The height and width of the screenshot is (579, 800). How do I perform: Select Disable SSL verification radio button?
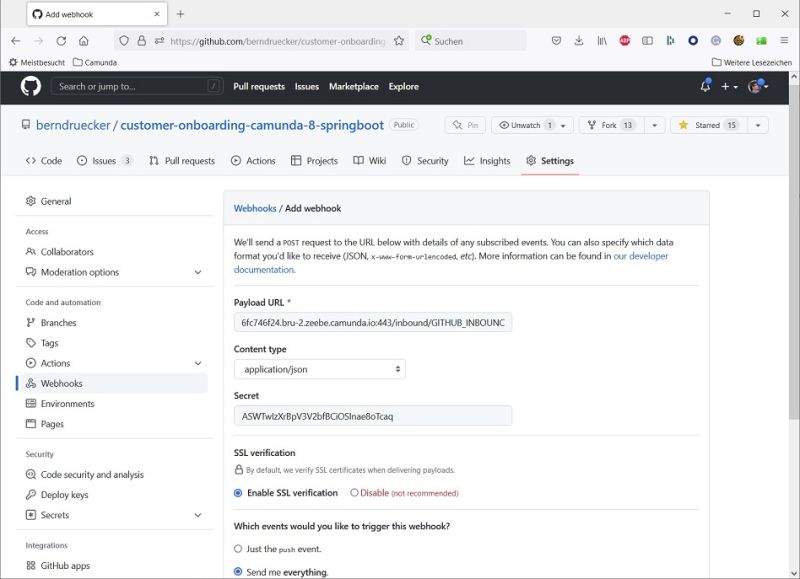coord(354,493)
